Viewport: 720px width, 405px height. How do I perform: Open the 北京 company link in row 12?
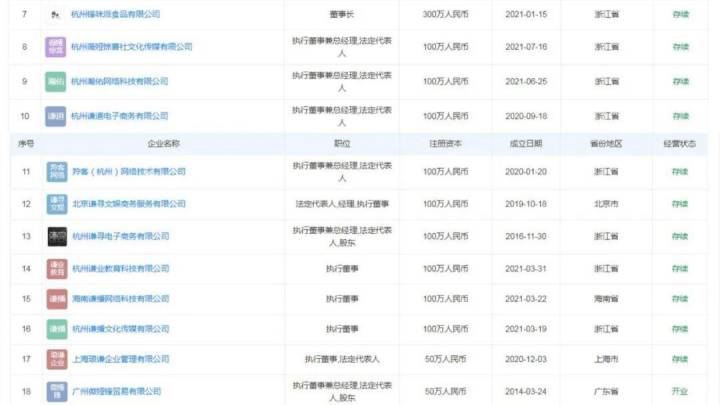point(129,203)
